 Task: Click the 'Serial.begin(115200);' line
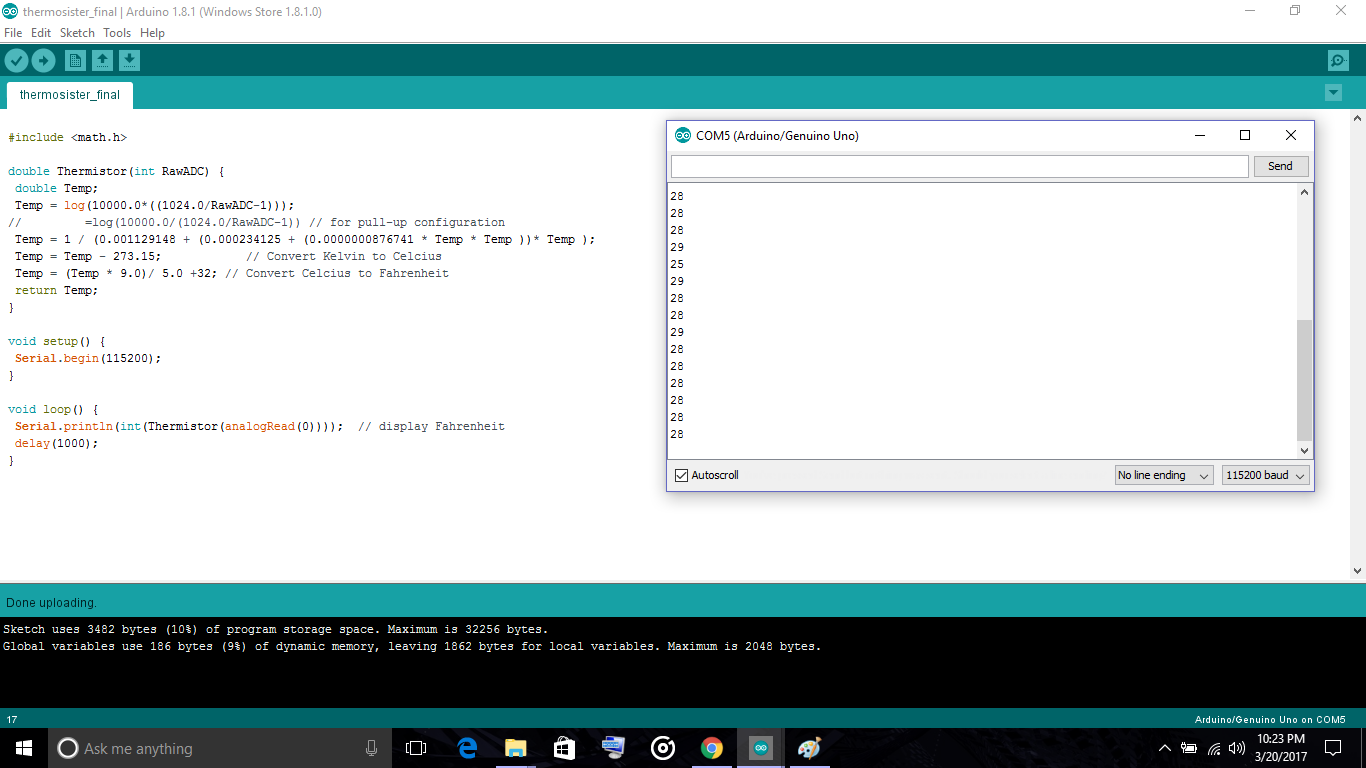tap(88, 358)
